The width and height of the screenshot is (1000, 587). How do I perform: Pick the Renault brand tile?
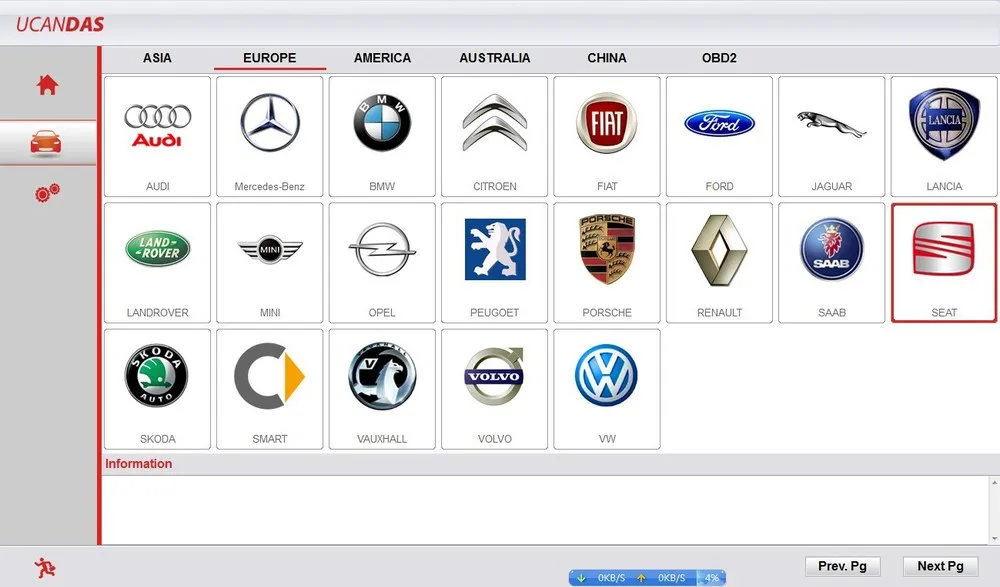click(719, 263)
